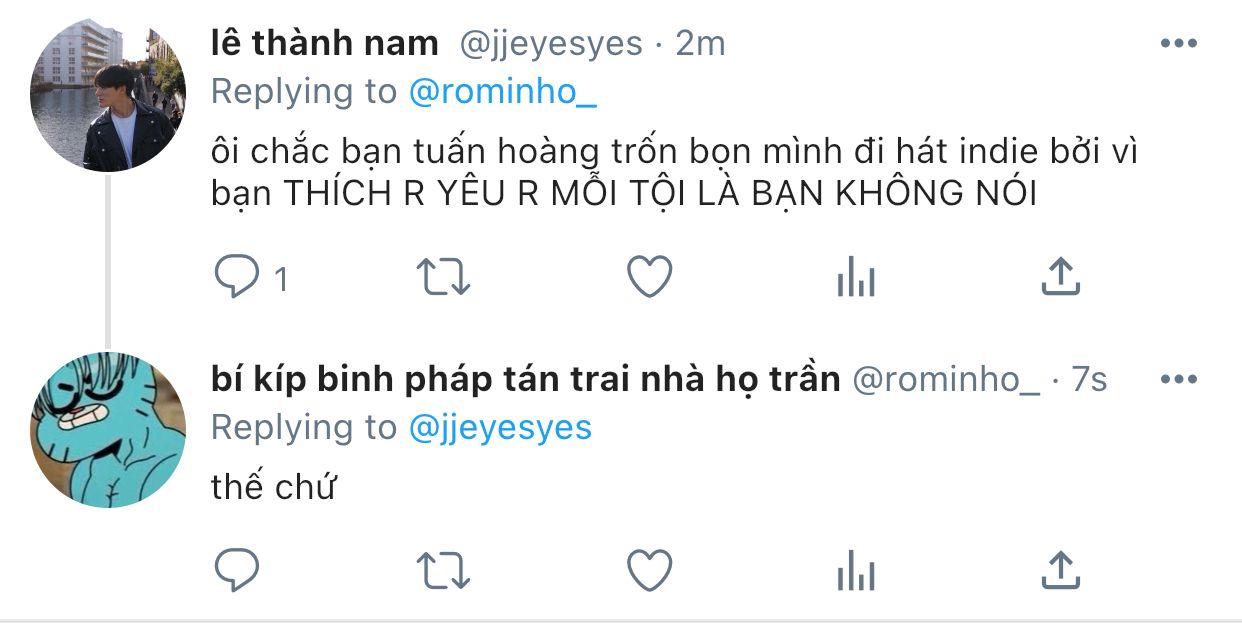Open lê thành nam display name

(325, 43)
